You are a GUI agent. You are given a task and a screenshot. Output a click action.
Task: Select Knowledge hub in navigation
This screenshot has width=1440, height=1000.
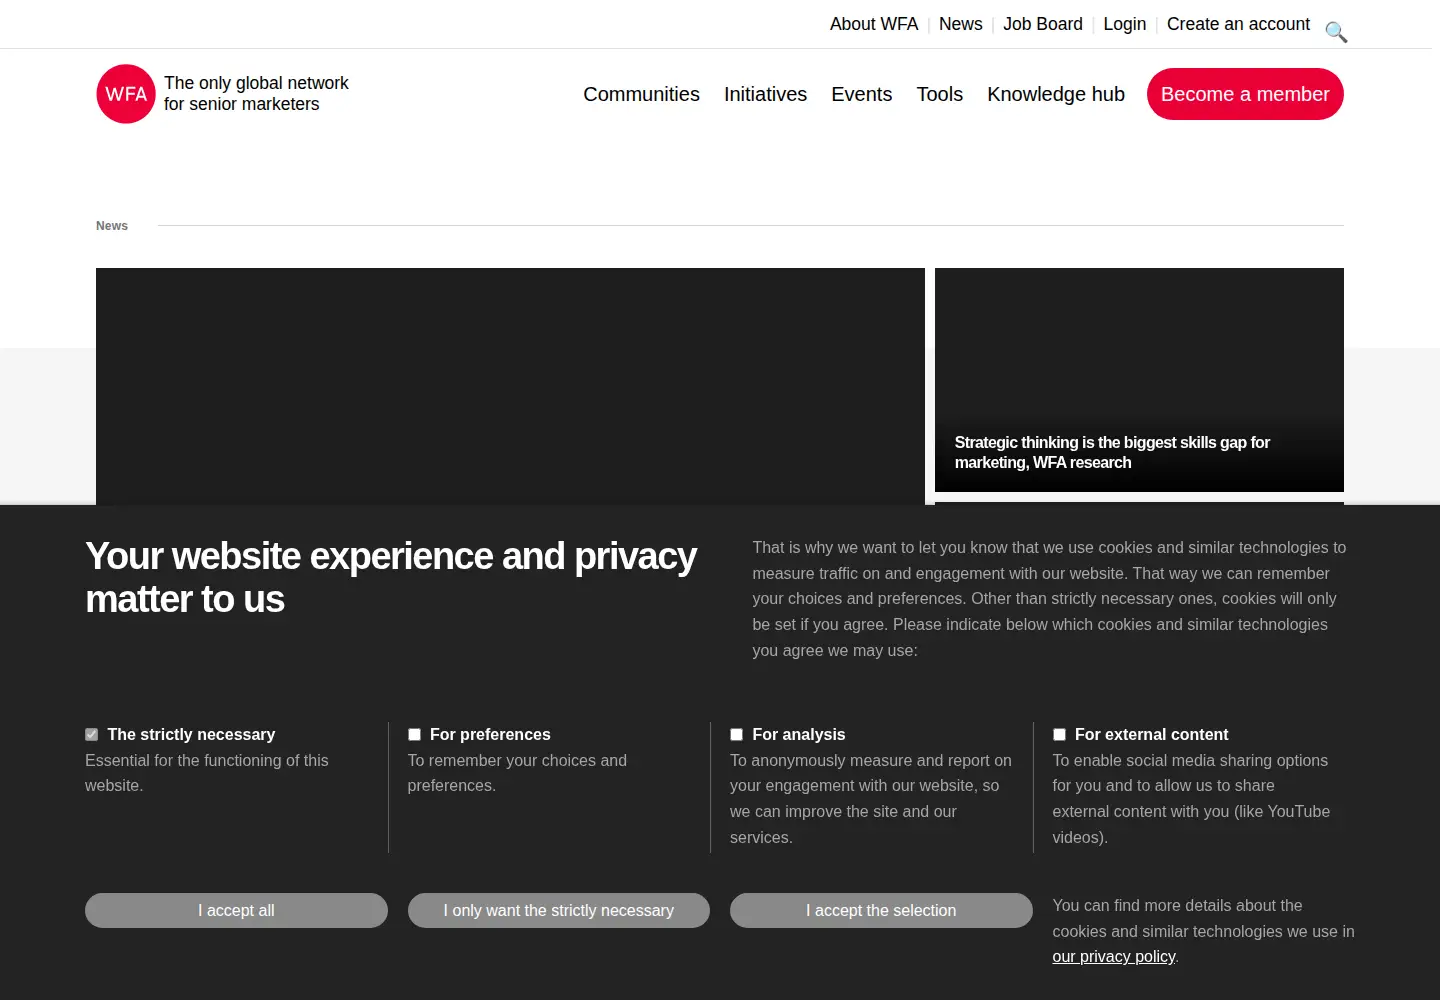click(1056, 94)
